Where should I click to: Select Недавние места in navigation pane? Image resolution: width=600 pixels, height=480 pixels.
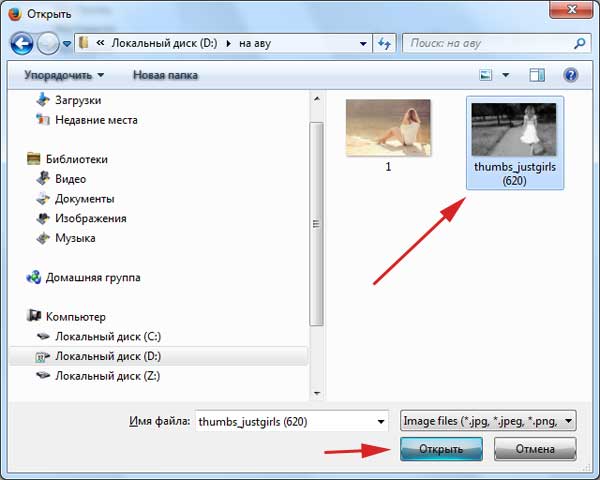[x=96, y=120]
